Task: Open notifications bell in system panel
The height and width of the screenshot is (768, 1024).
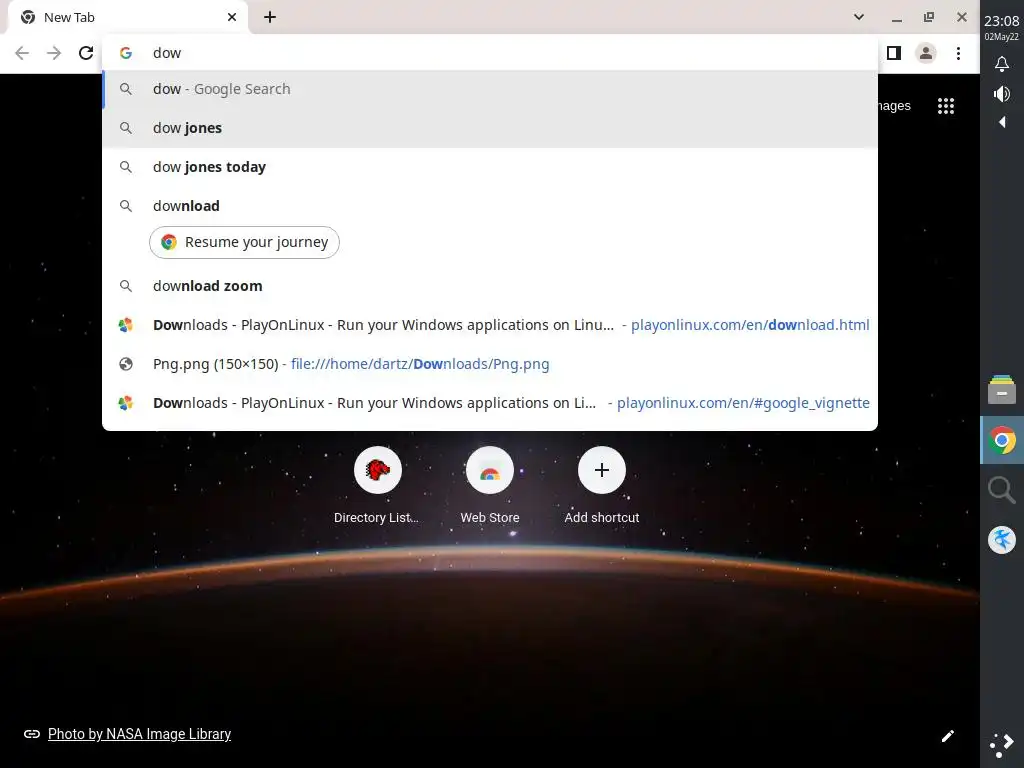Action: (1002, 64)
